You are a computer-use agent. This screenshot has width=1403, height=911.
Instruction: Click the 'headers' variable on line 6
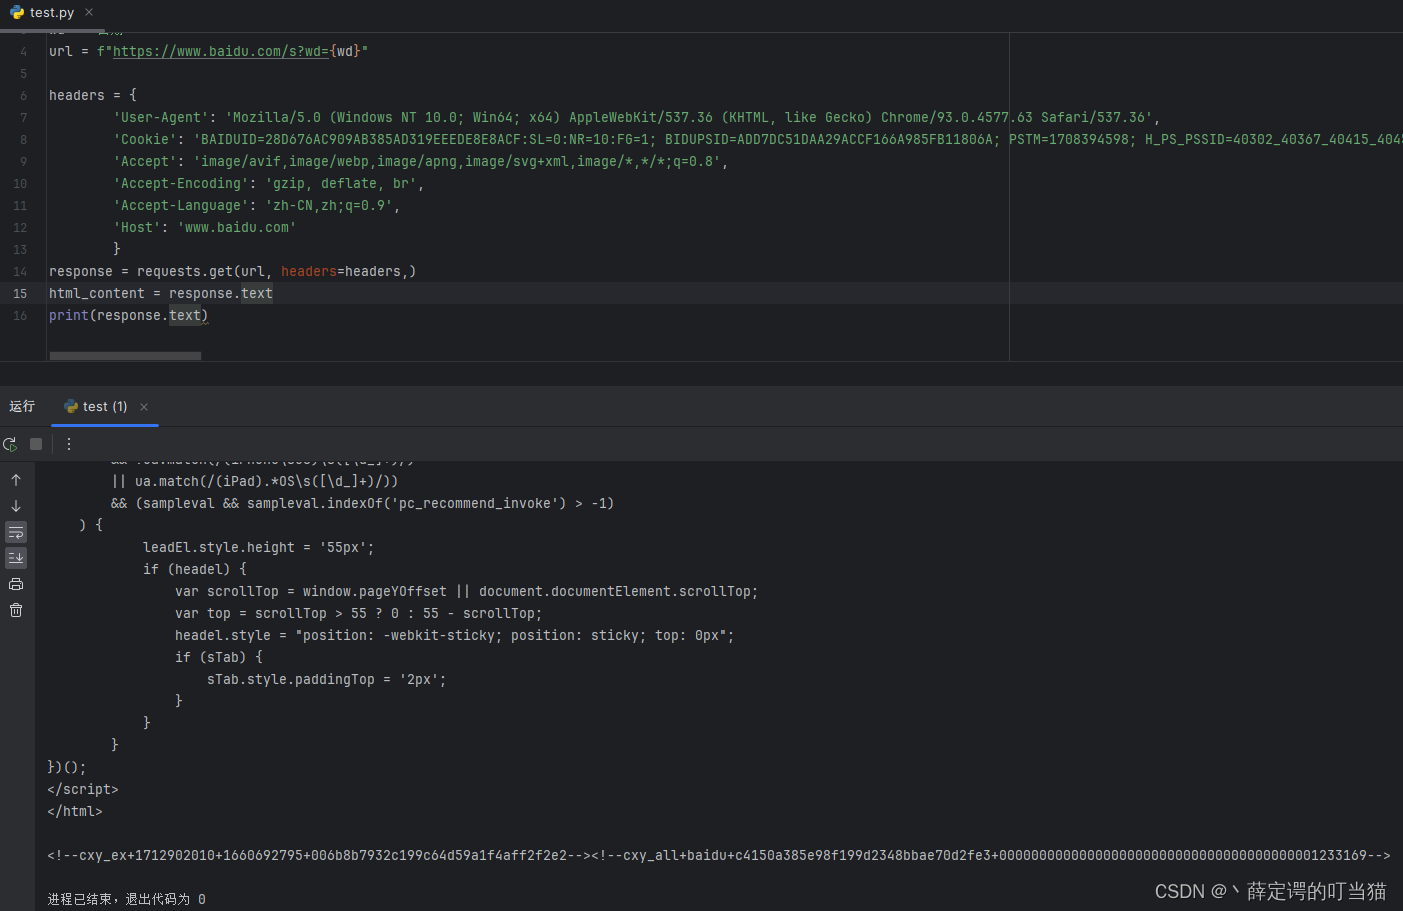(x=77, y=95)
